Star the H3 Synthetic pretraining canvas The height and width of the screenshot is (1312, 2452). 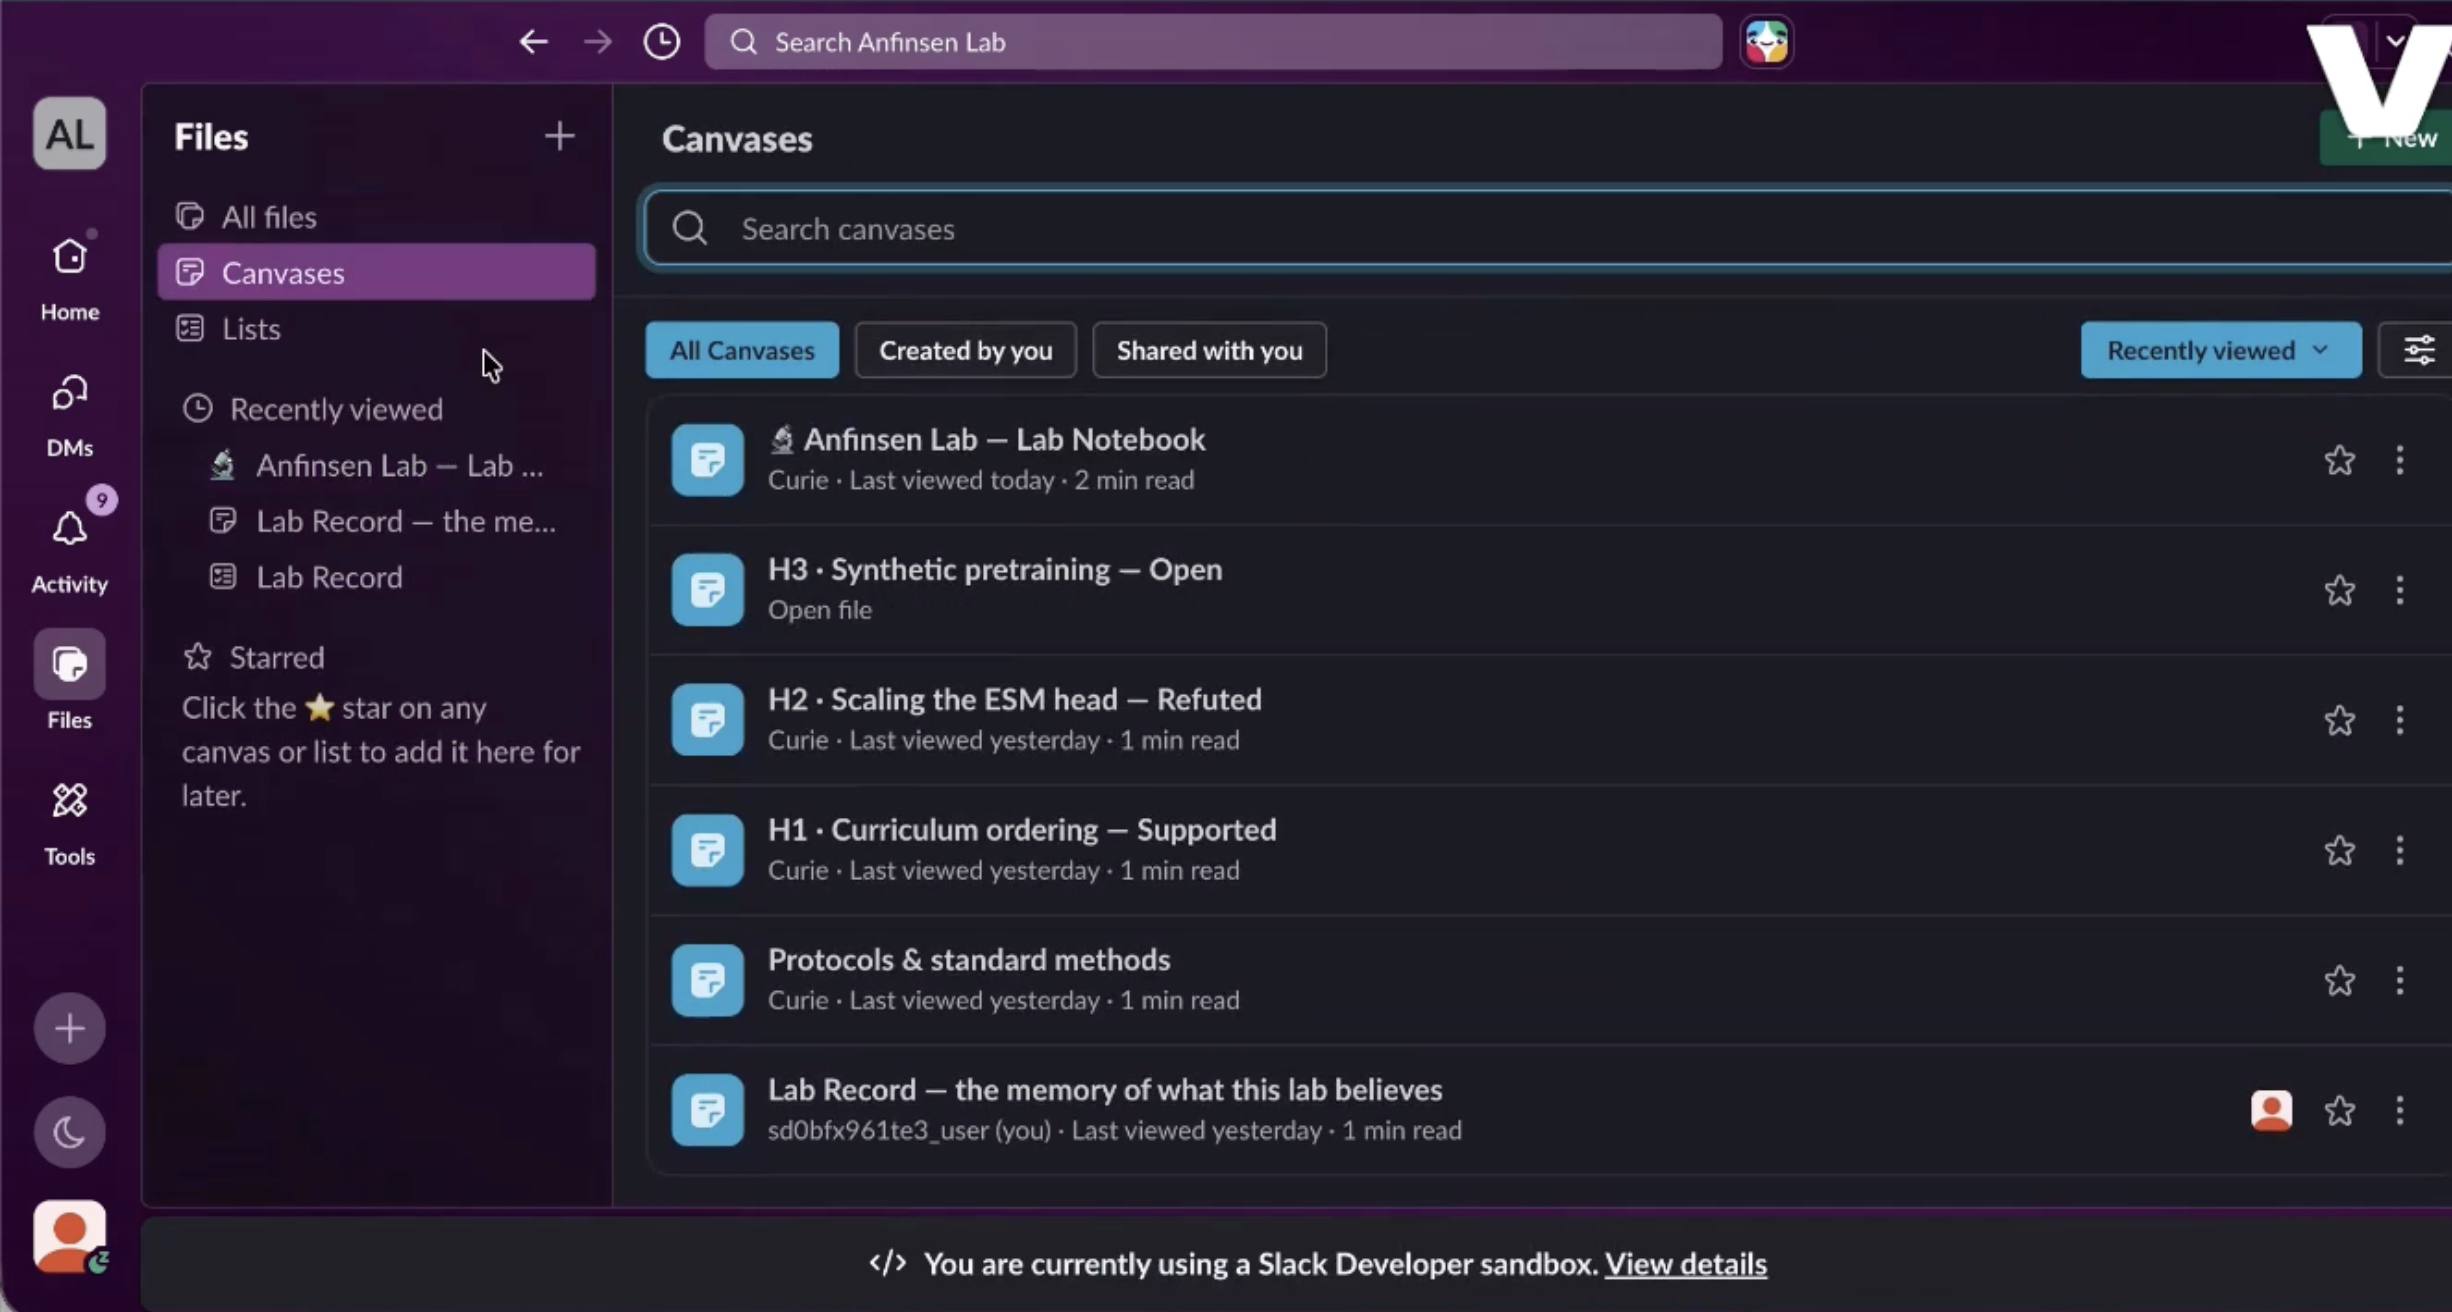(2339, 590)
